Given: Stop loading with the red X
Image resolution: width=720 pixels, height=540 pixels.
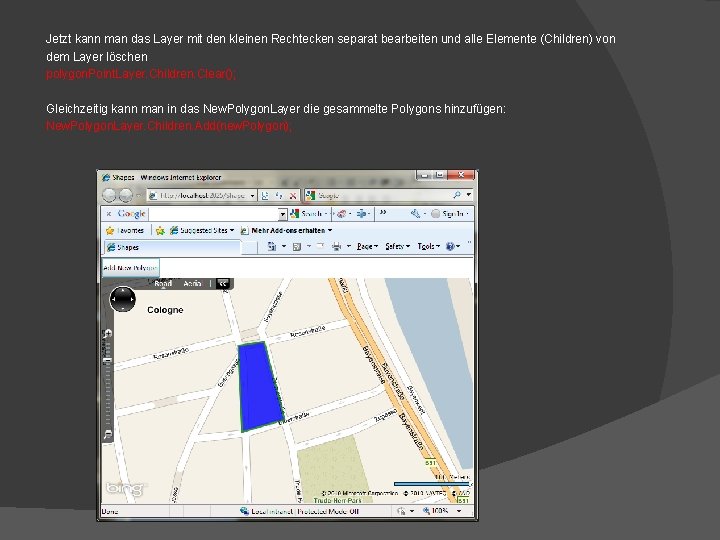Looking at the screenshot, I should [x=292, y=196].
